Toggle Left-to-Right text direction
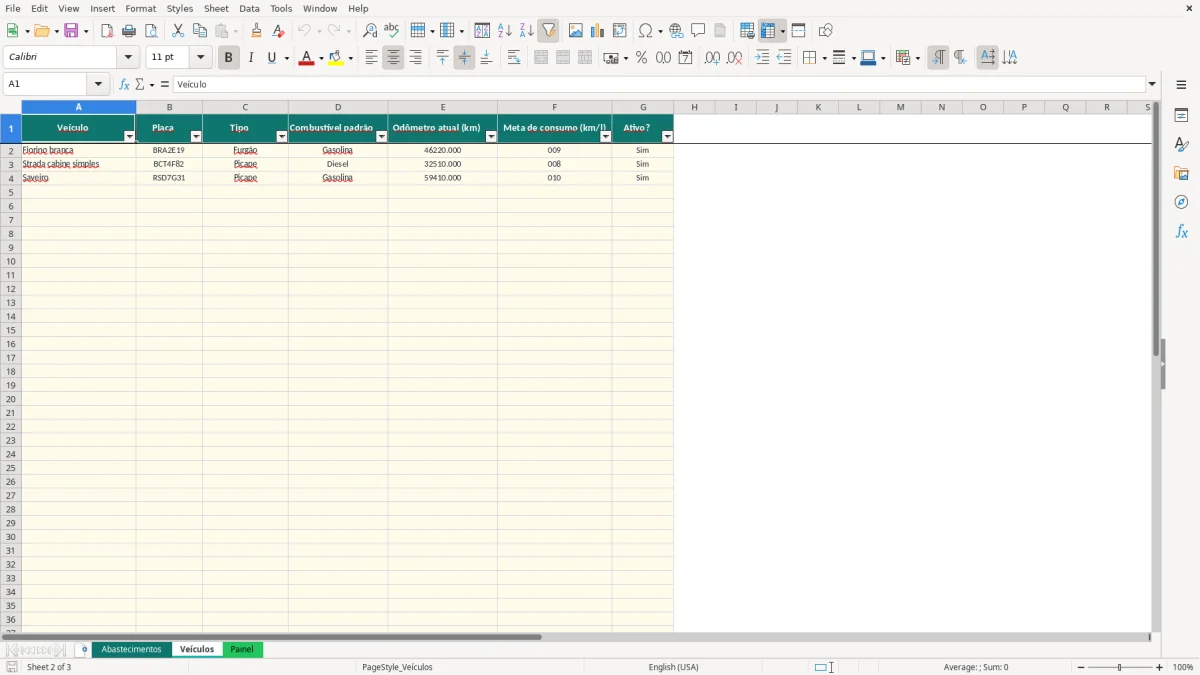This screenshot has width=1200, height=675. 938,58
